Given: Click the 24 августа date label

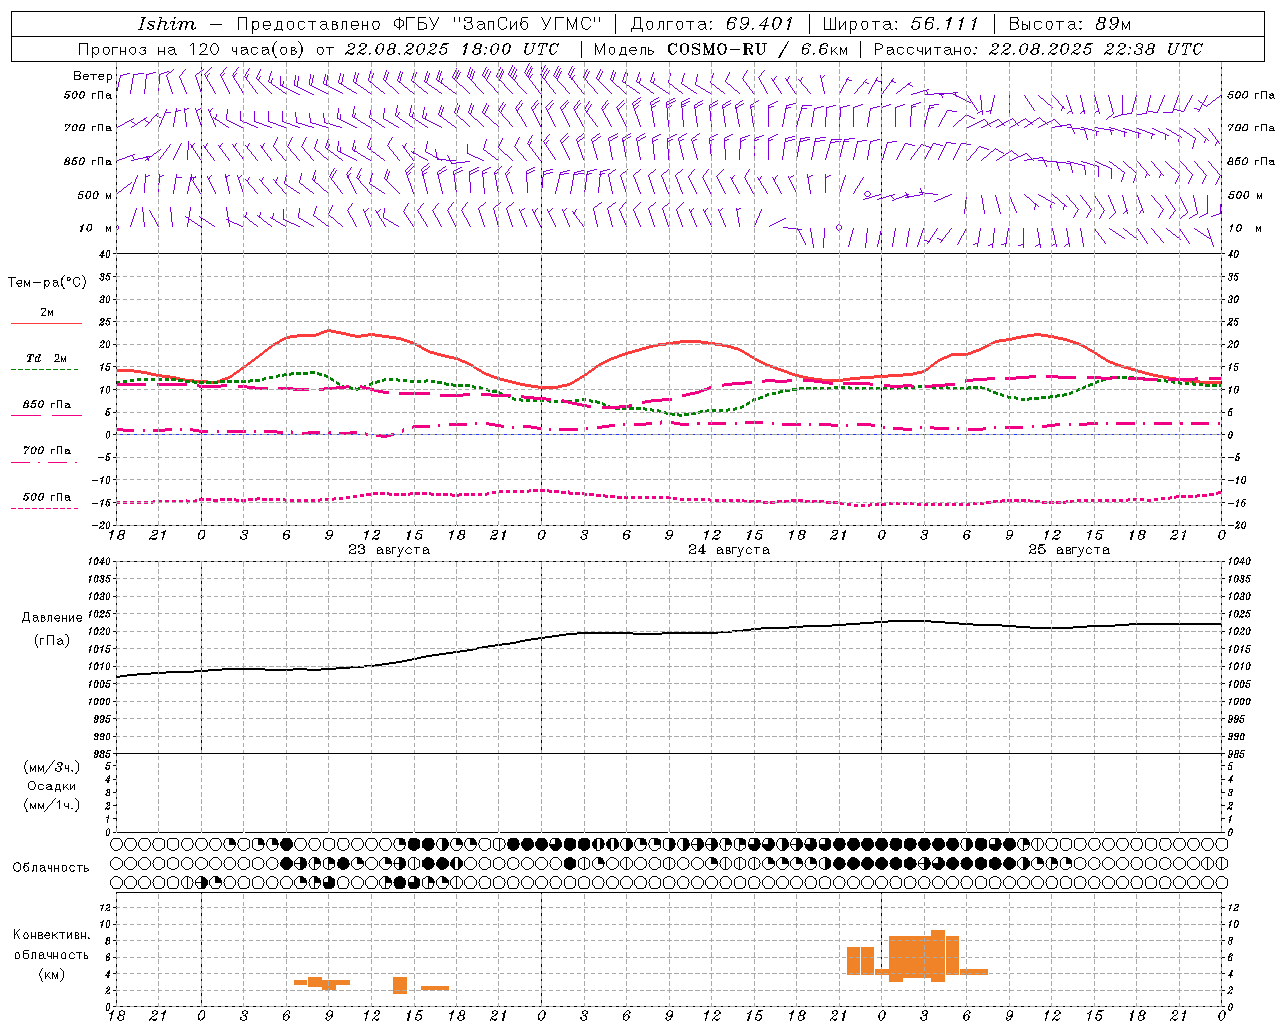Looking at the screenshot, I should tap(729, 550).
